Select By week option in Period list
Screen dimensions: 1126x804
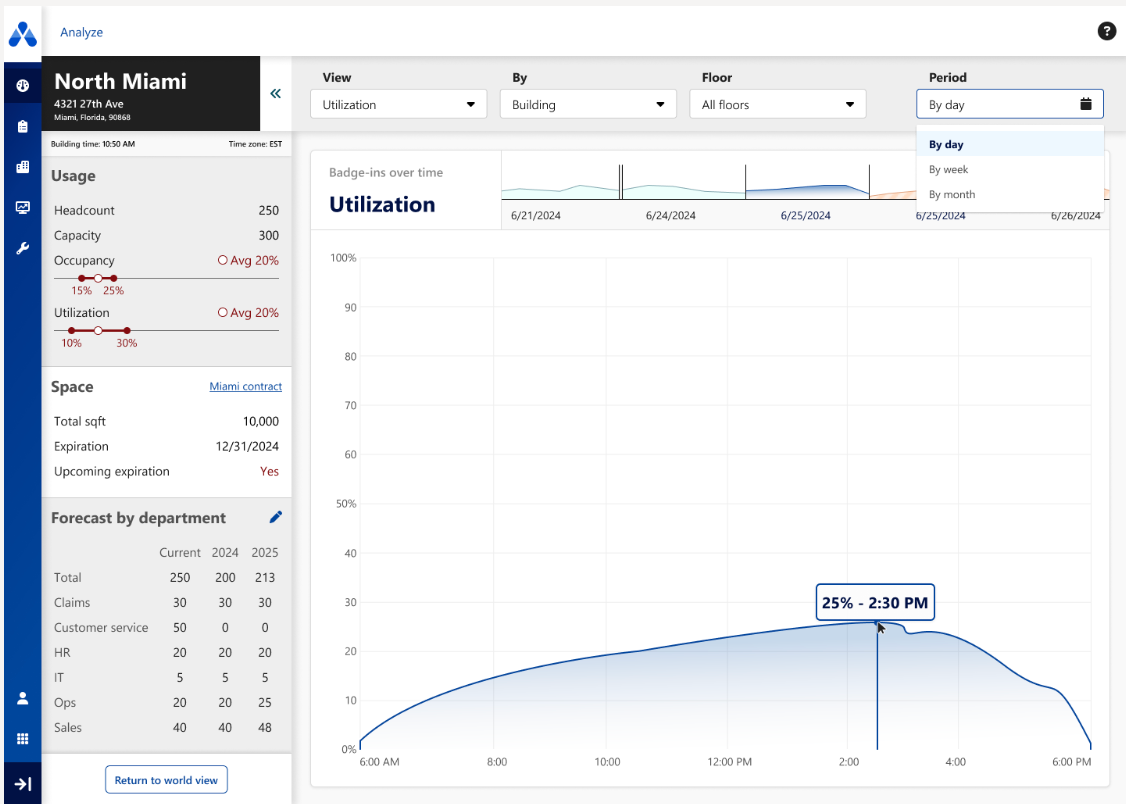(x=1010, y=169)
